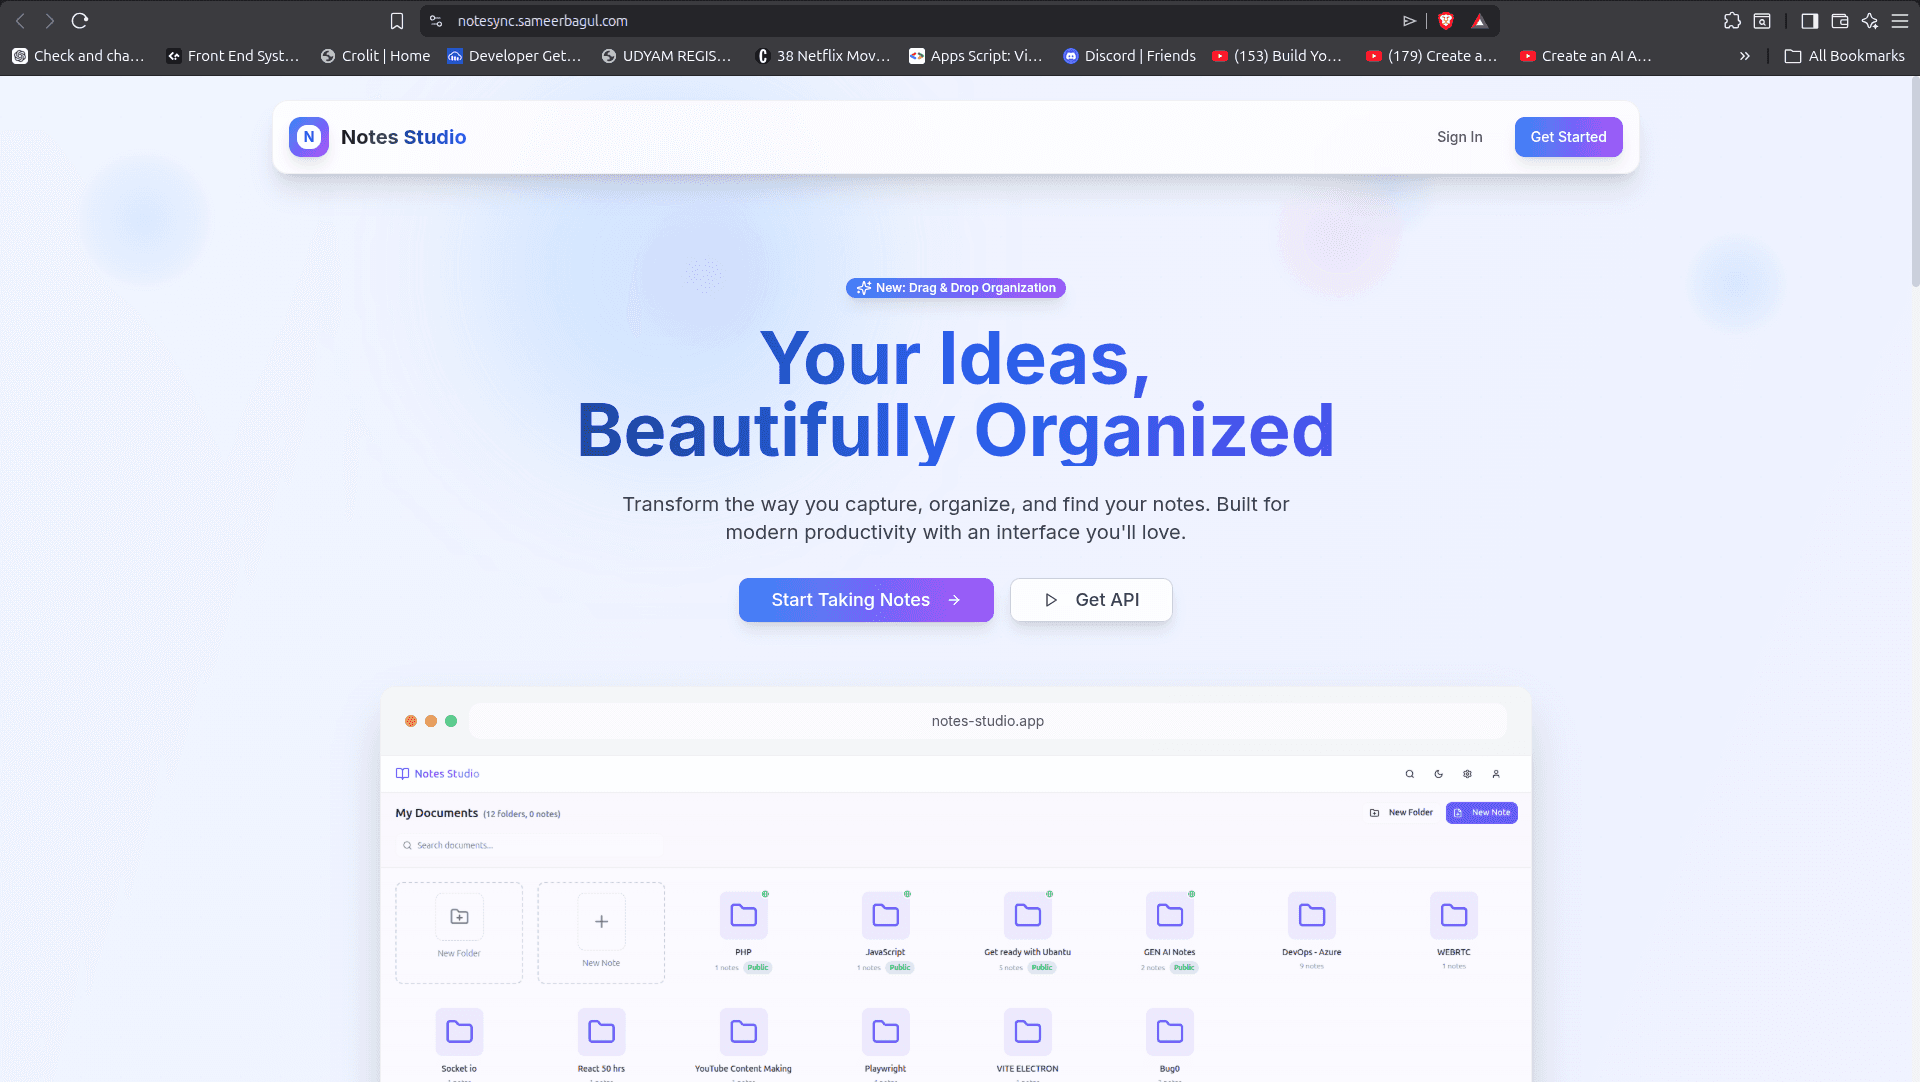Open the React 50 hrs folder

[x=601, y=1031]
